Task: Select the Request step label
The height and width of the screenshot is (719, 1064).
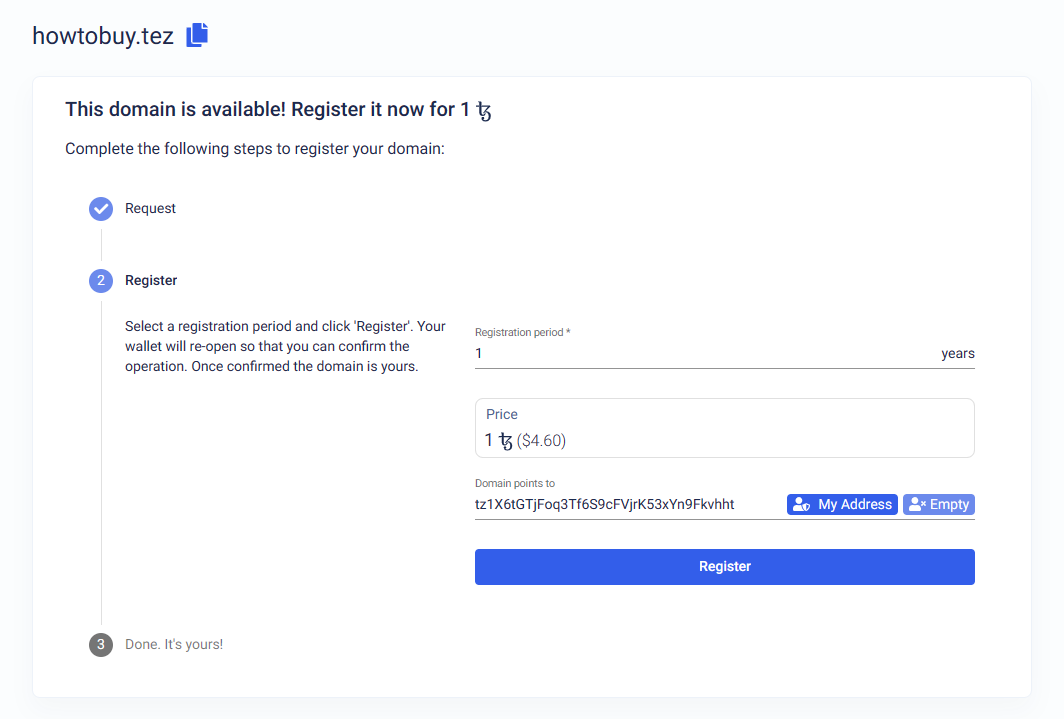Action: pos(150,209)
